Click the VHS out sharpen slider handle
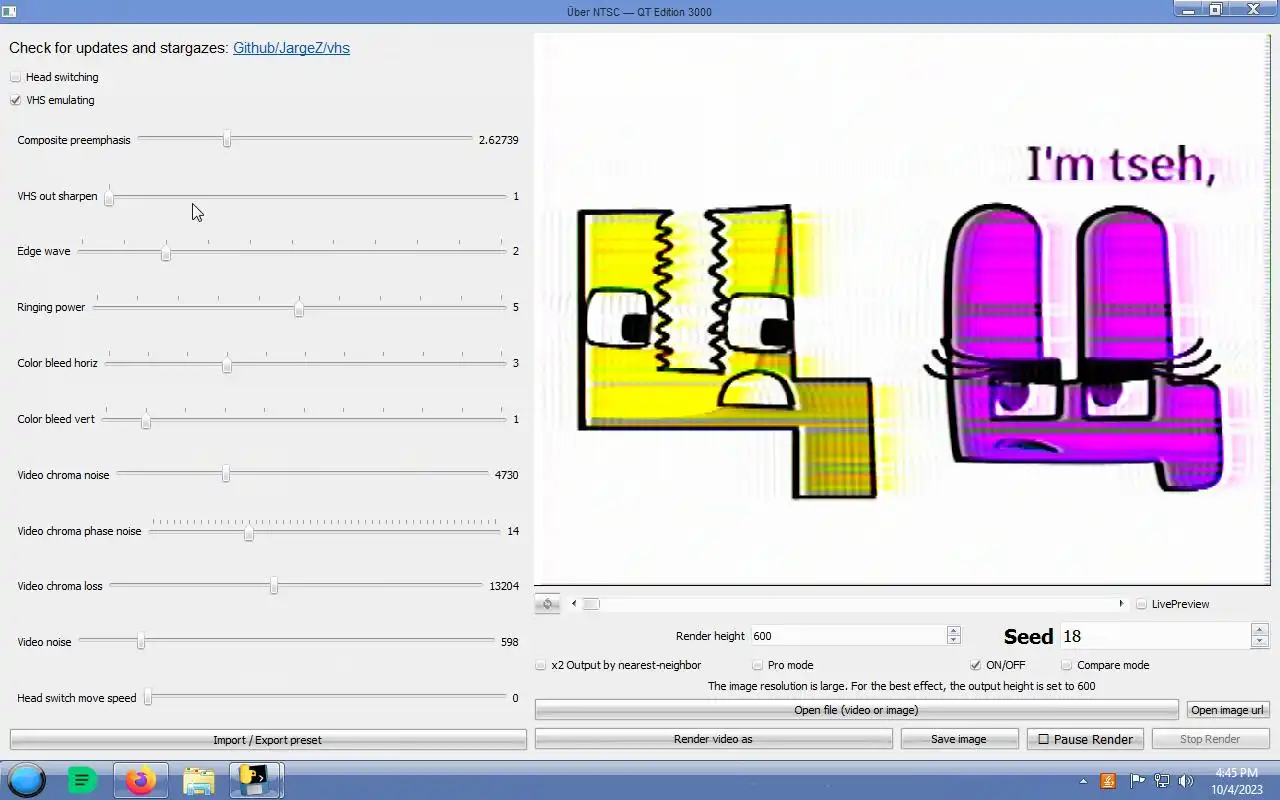 tap(109, 196)
